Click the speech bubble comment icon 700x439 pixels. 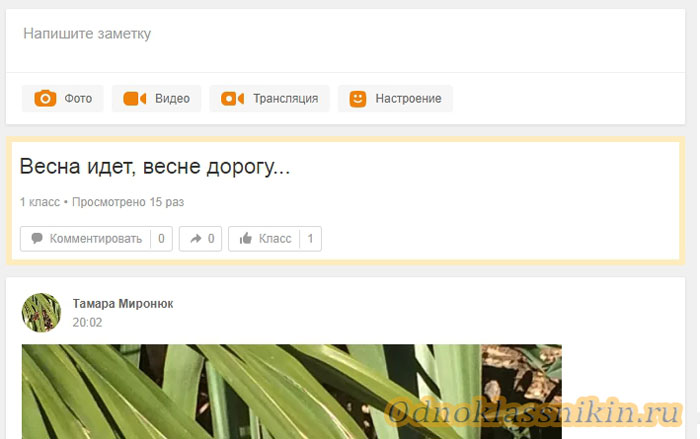click(x=37, y=238)
